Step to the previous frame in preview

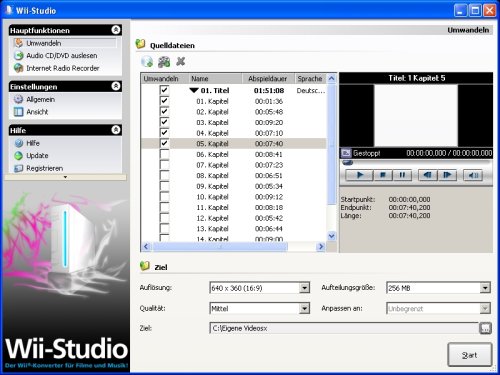[x=427, y=175]
